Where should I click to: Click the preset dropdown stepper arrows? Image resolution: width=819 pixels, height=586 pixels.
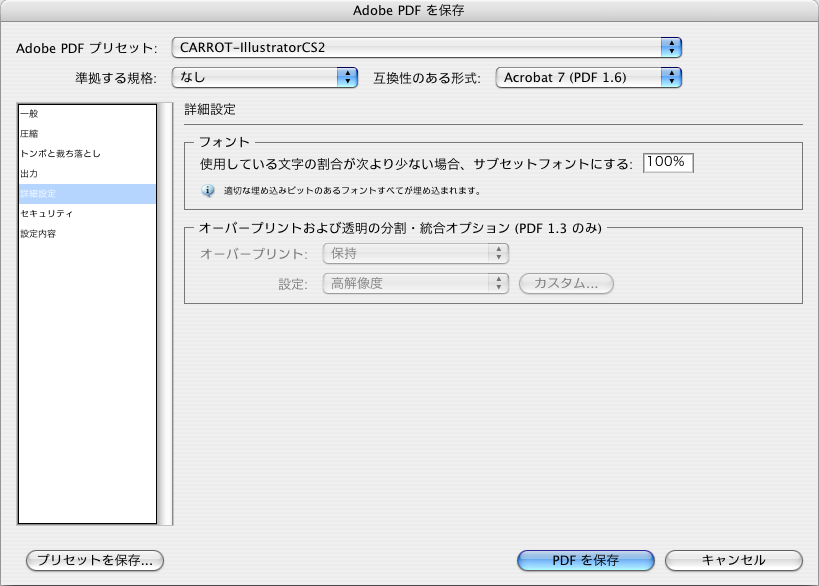pyautogui.click(x=670, y=46)
